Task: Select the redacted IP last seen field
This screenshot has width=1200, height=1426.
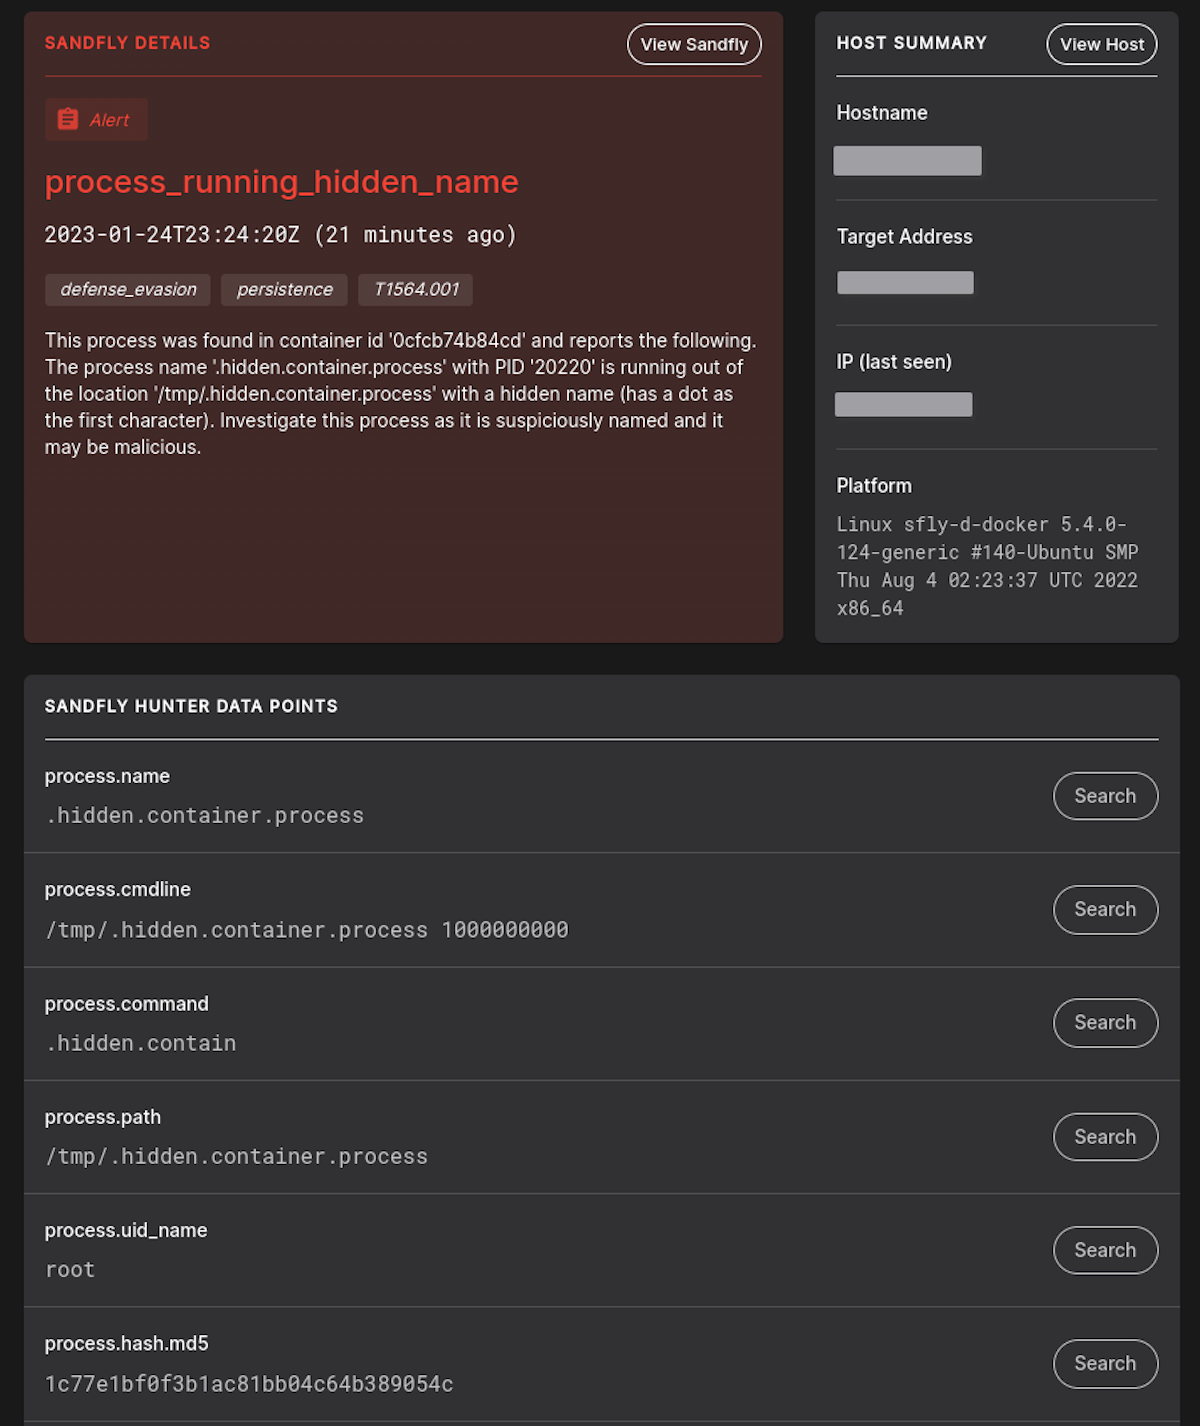Action: (903, 404)
